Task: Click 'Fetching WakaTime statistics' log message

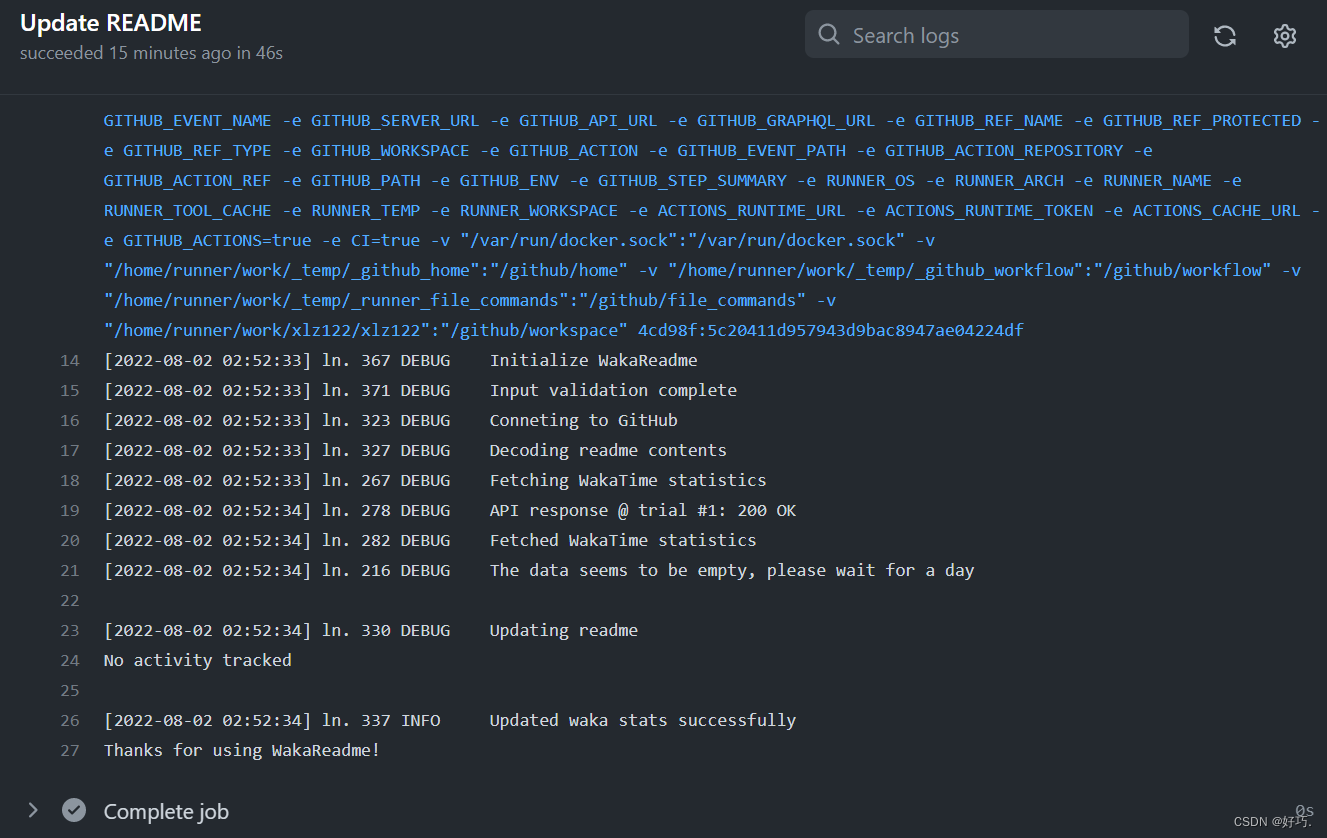Action: [x=628, y=480]
